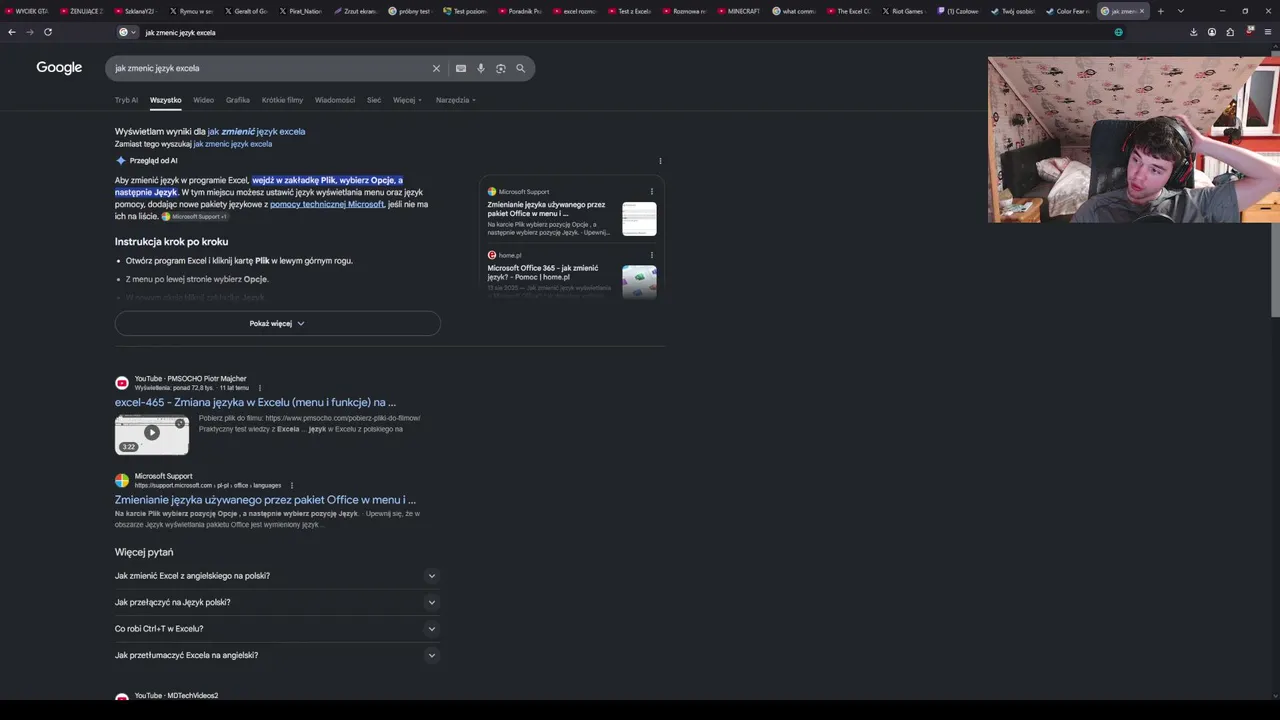Open the AI overview three-dot options menu
Image resolution: width=1280 pixels, height=720 pixels.
[660, 161]
